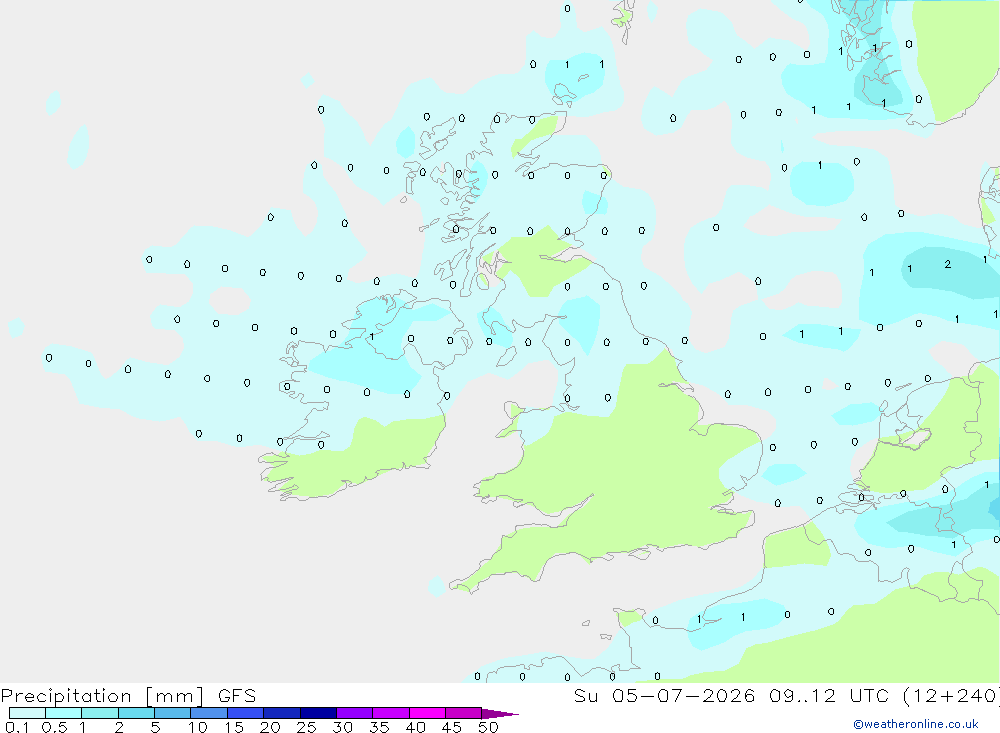Click the 0.5–1 mm legend color swatch
This screenshot has width=1000, height=733.
coord(64,713)
